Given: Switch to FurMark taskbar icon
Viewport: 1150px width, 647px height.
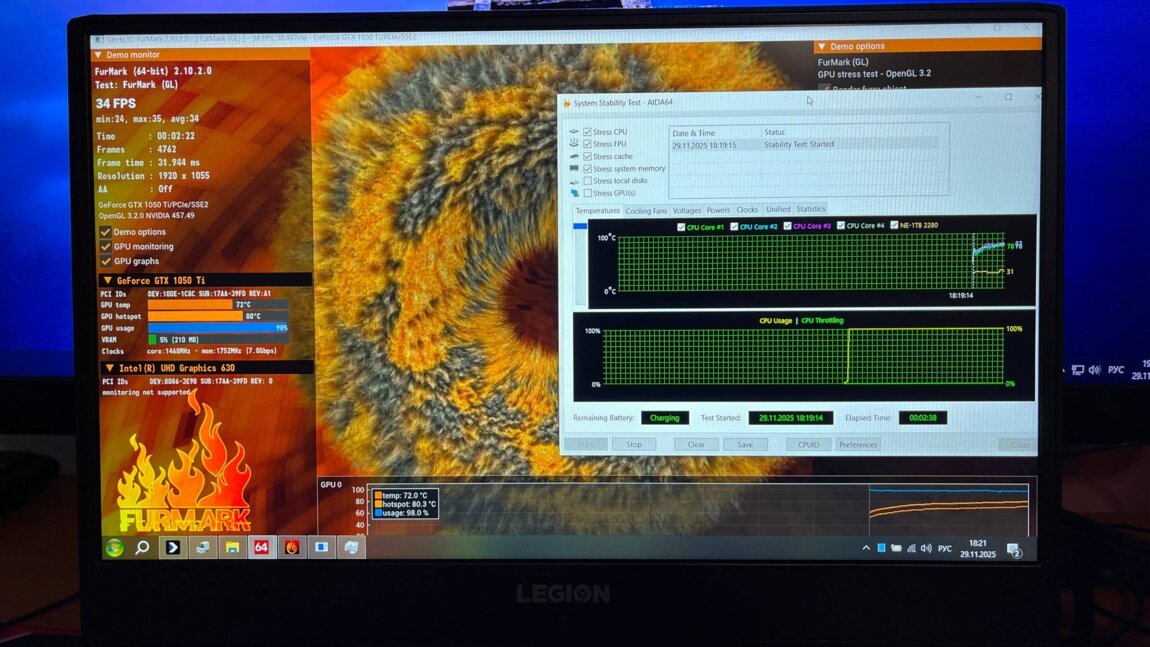Looking at the screenshot, I should [x=291, y=547].
